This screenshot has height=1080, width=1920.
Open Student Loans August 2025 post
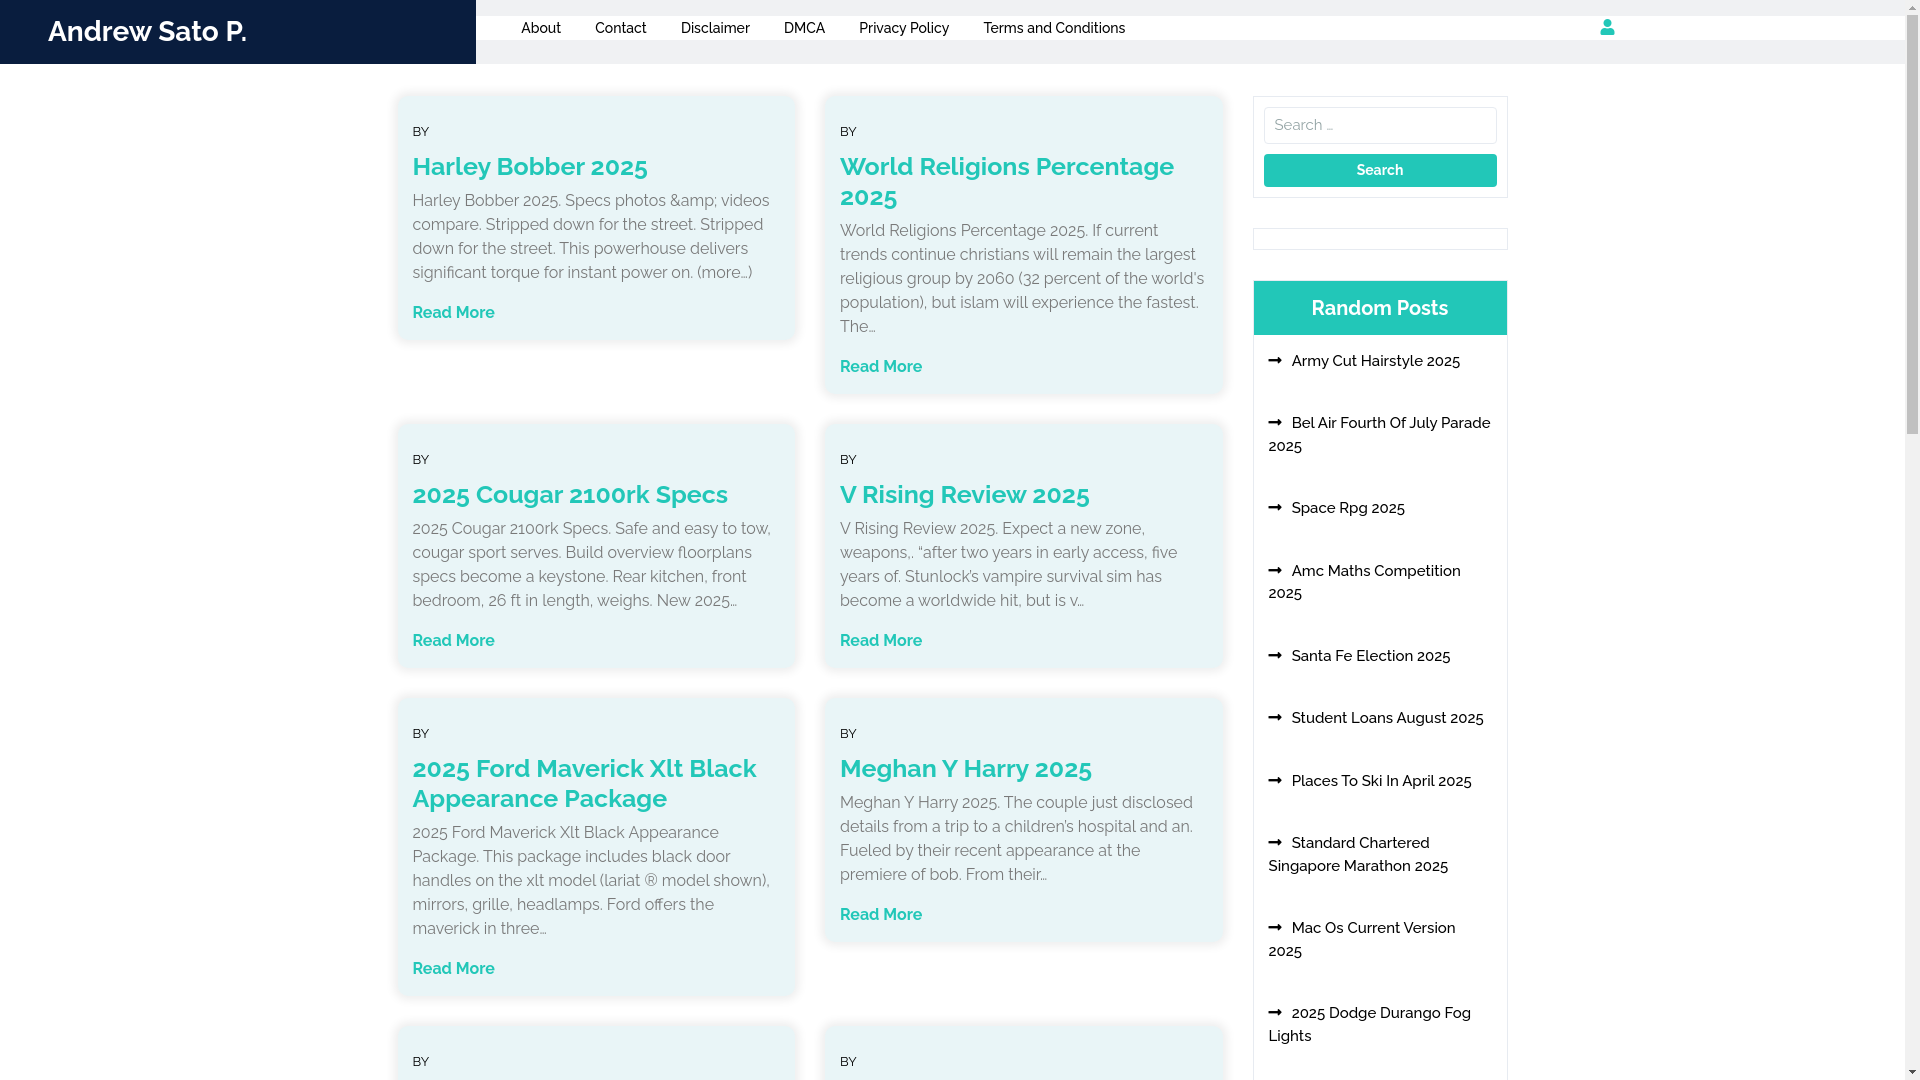pyautogui.click(x=1387, y=718)
